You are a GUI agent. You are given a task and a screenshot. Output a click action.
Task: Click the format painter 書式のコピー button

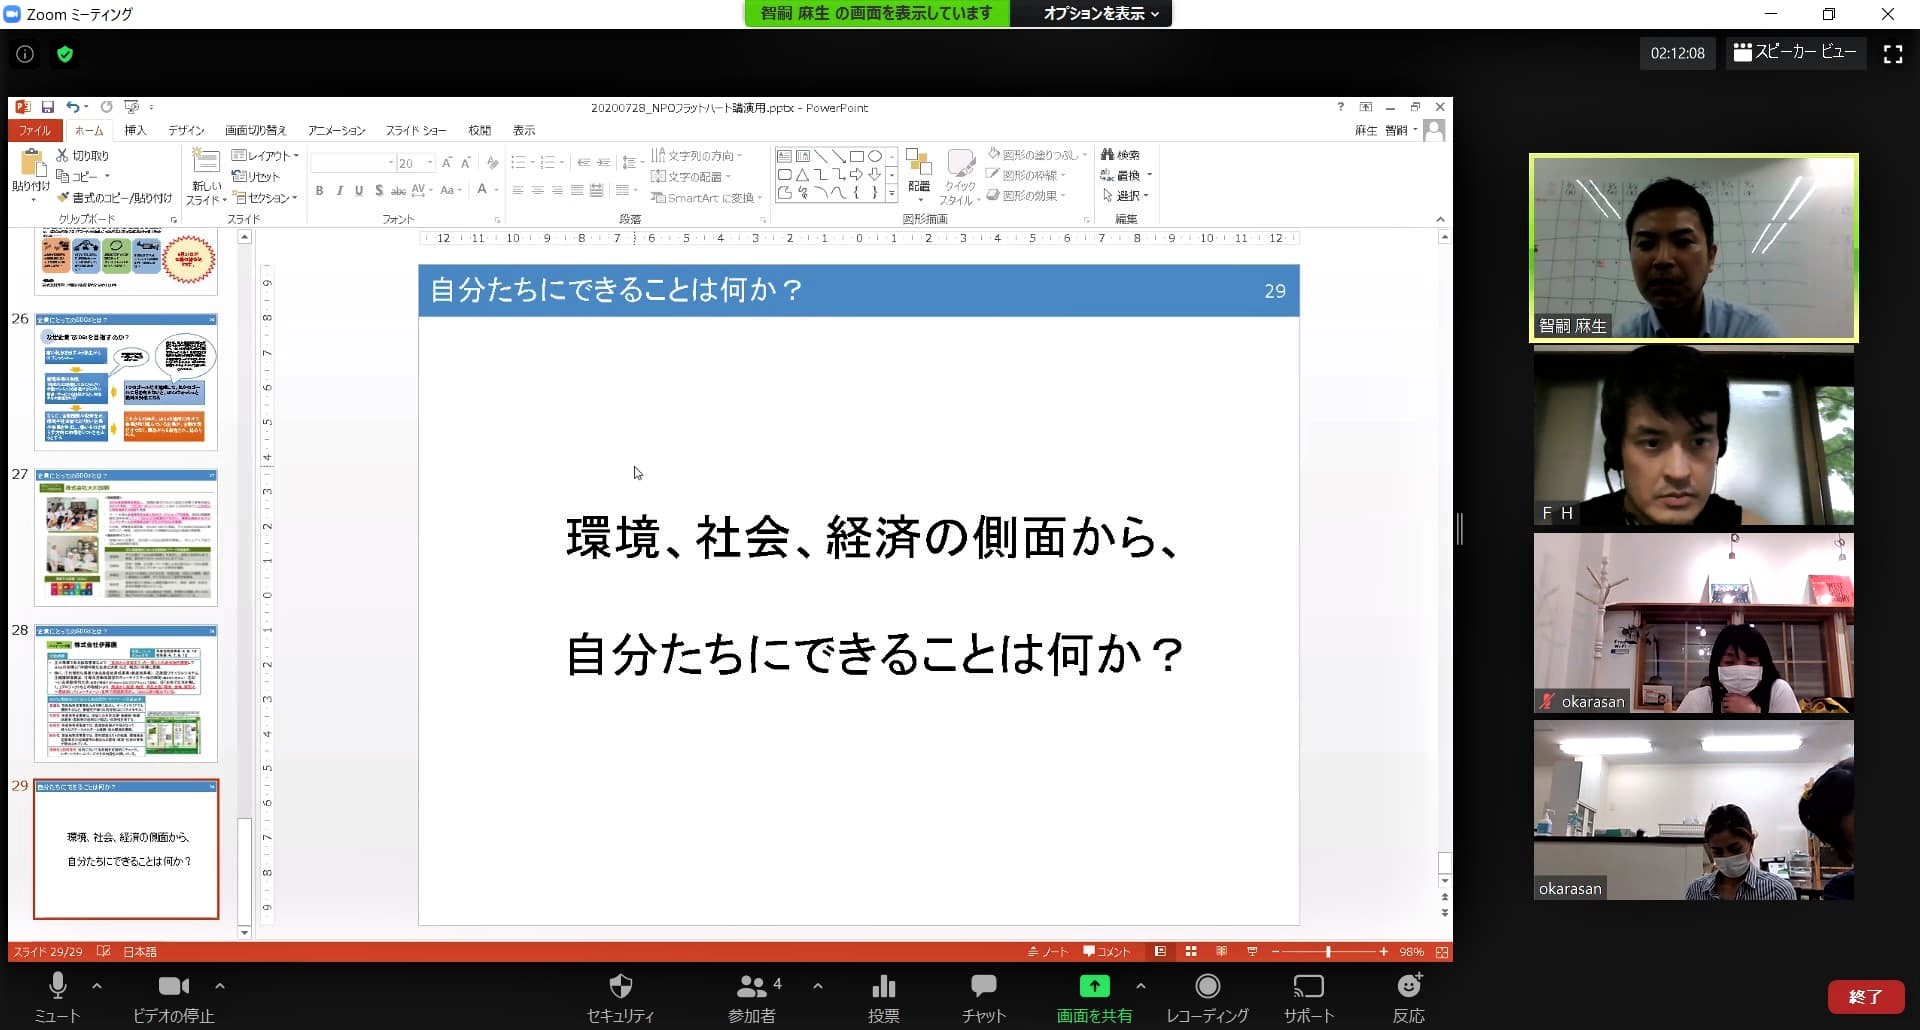[x=115, y=197]
